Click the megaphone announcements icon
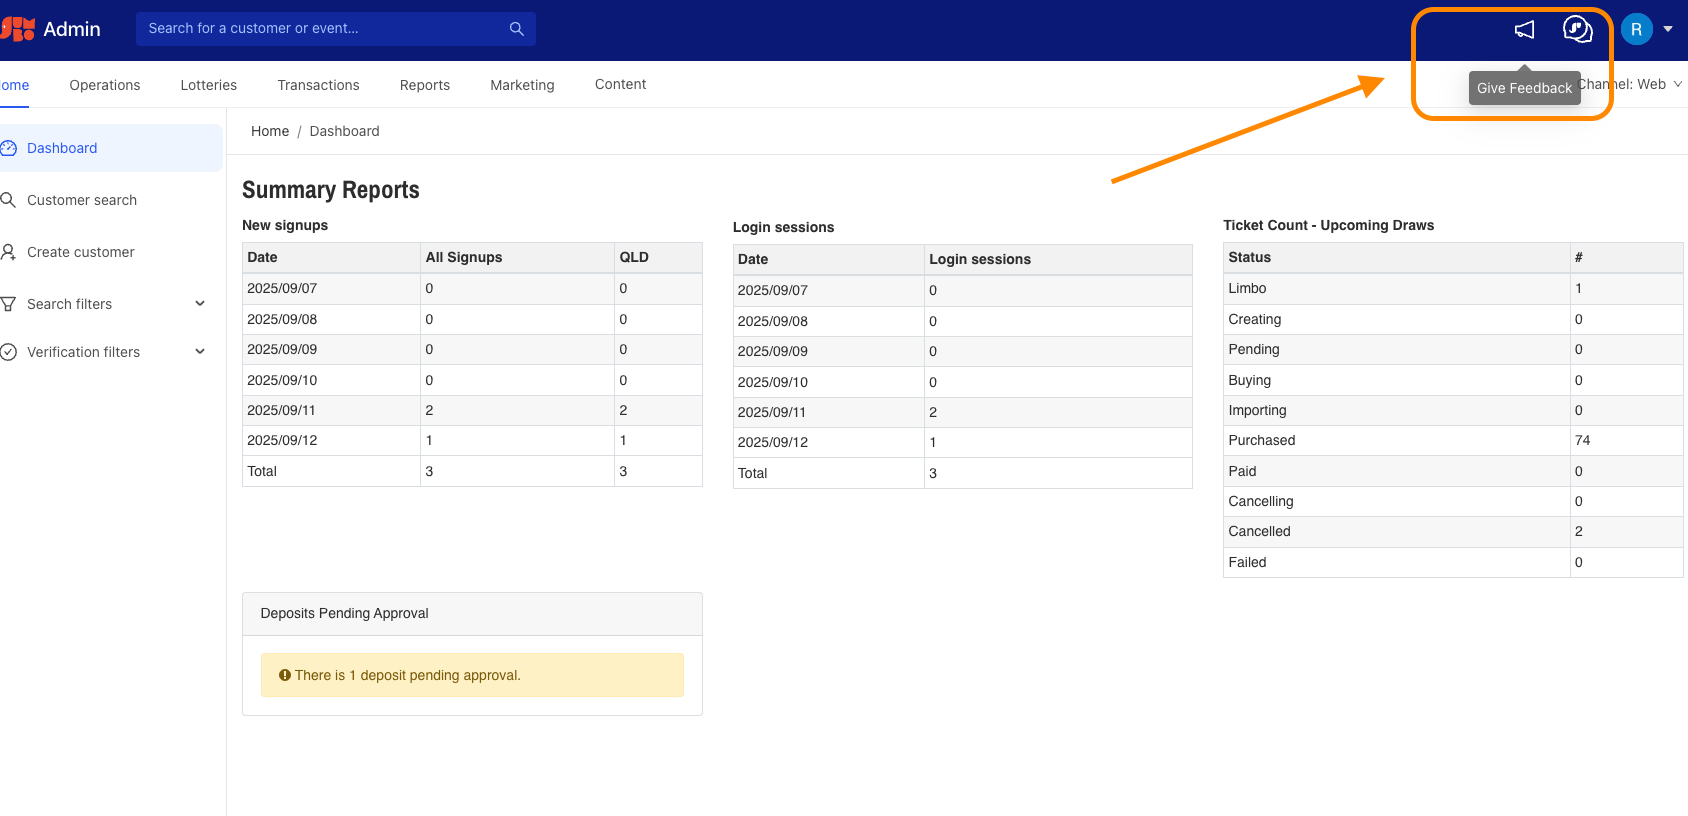Image resolution: width=1688 pixels, height=816 pixels. (x=1524, y=30)
